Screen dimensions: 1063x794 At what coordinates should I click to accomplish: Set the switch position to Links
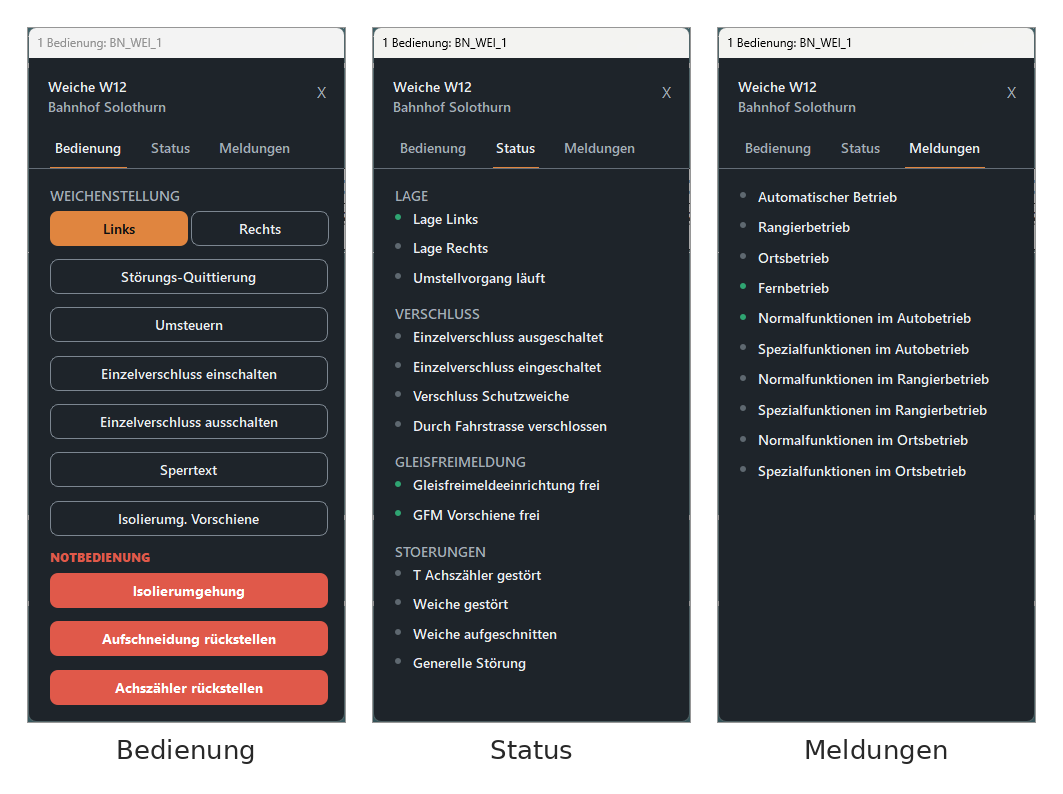point(119,229)
